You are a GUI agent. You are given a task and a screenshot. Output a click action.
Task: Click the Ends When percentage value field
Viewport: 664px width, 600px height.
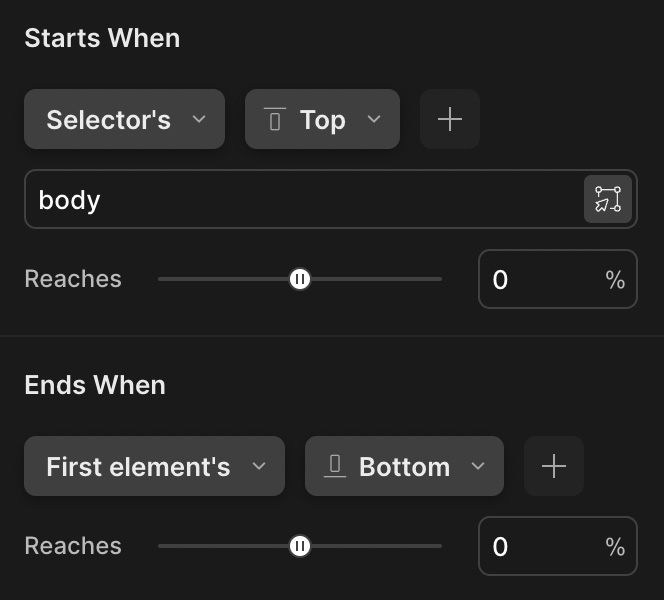pyautogui.click(x=558, y=546)
